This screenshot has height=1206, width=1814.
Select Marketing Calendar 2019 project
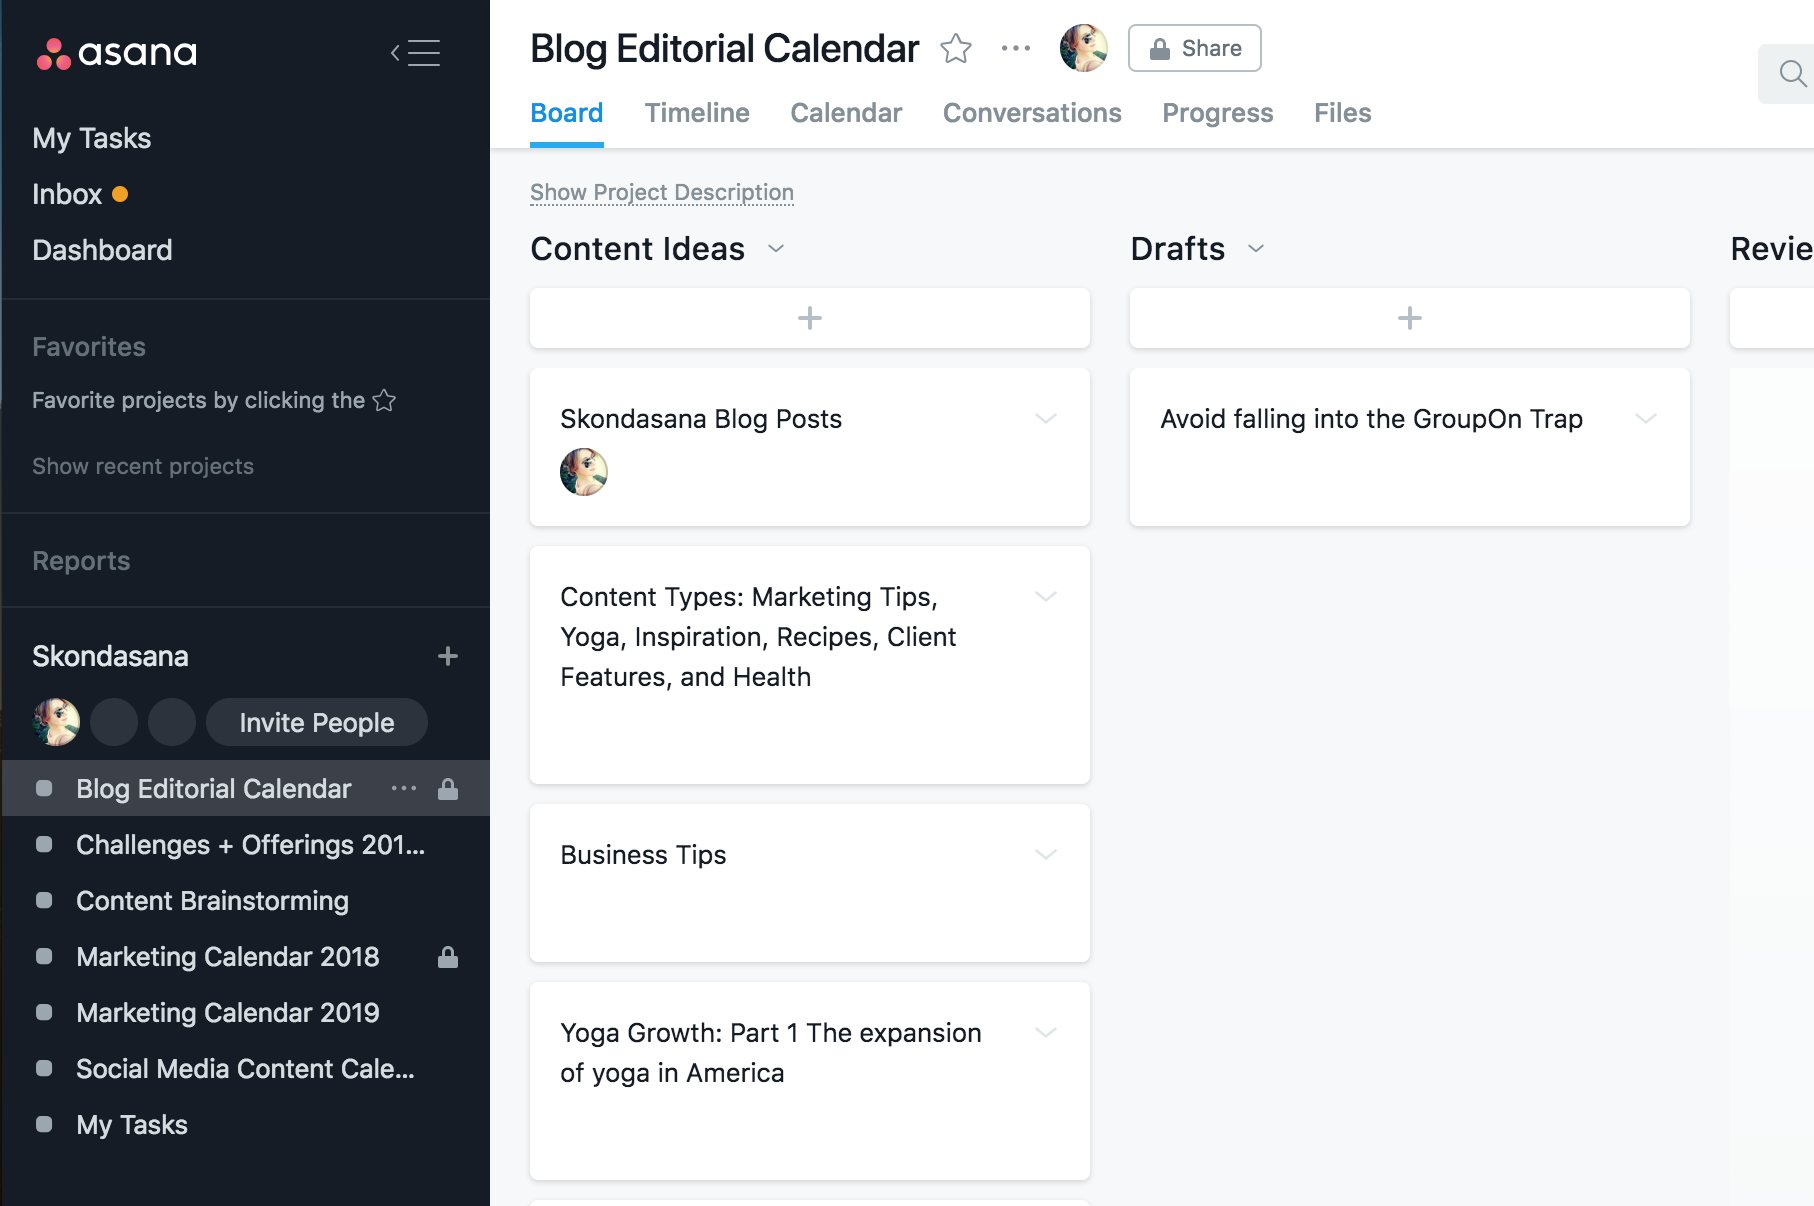click(x=228, y=1013)
